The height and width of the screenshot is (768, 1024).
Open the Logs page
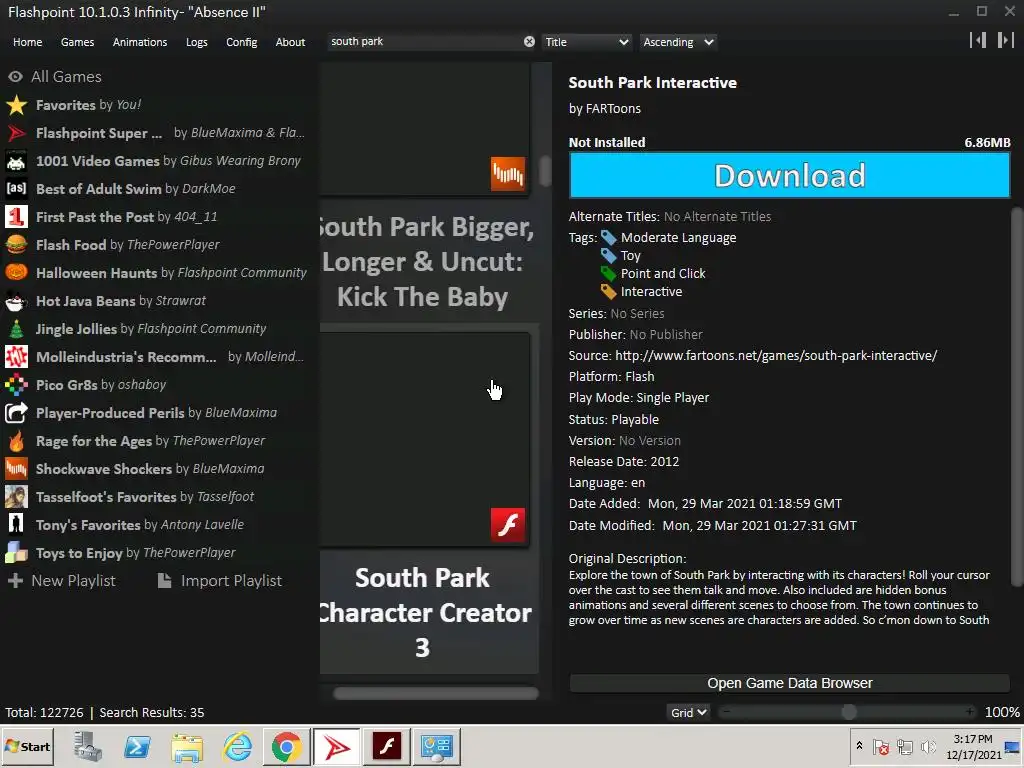(197, 42)
